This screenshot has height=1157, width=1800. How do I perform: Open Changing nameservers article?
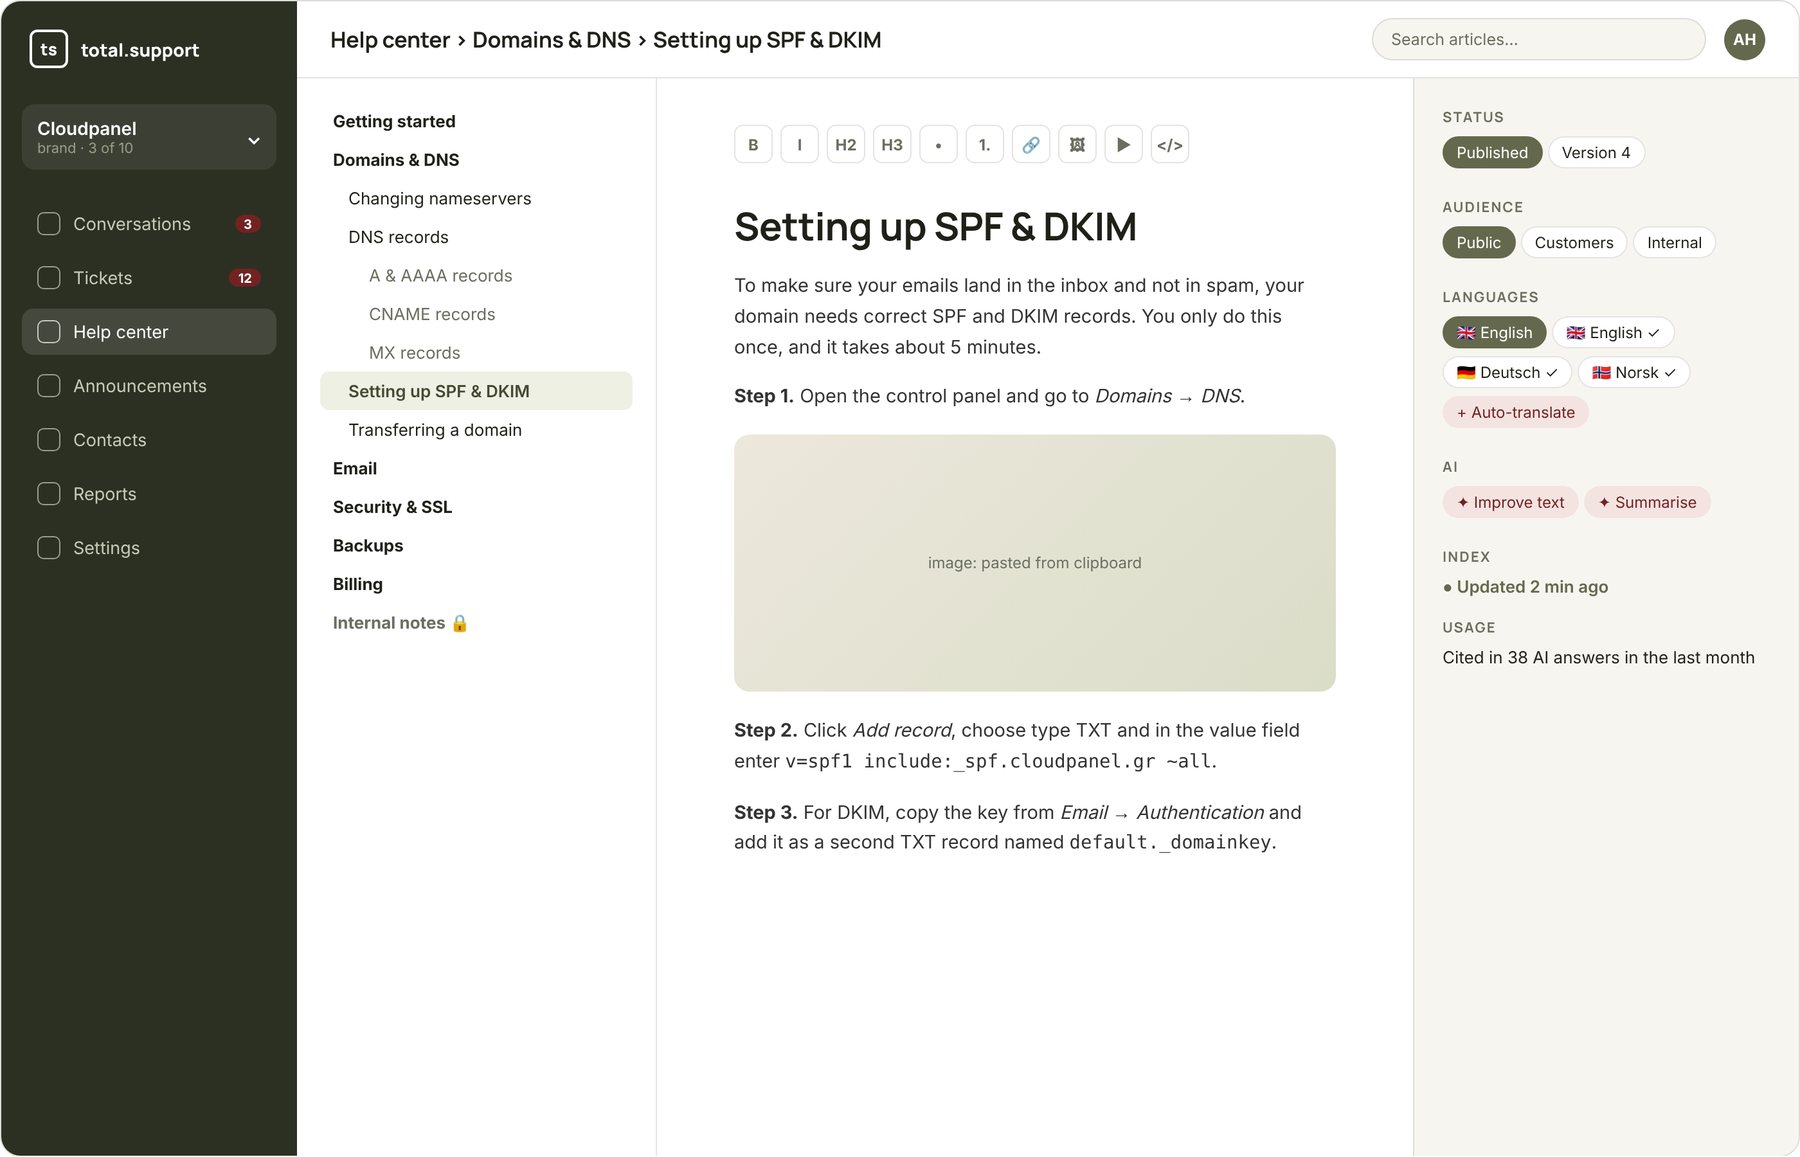pyautogui.click(x=440, y=198)
